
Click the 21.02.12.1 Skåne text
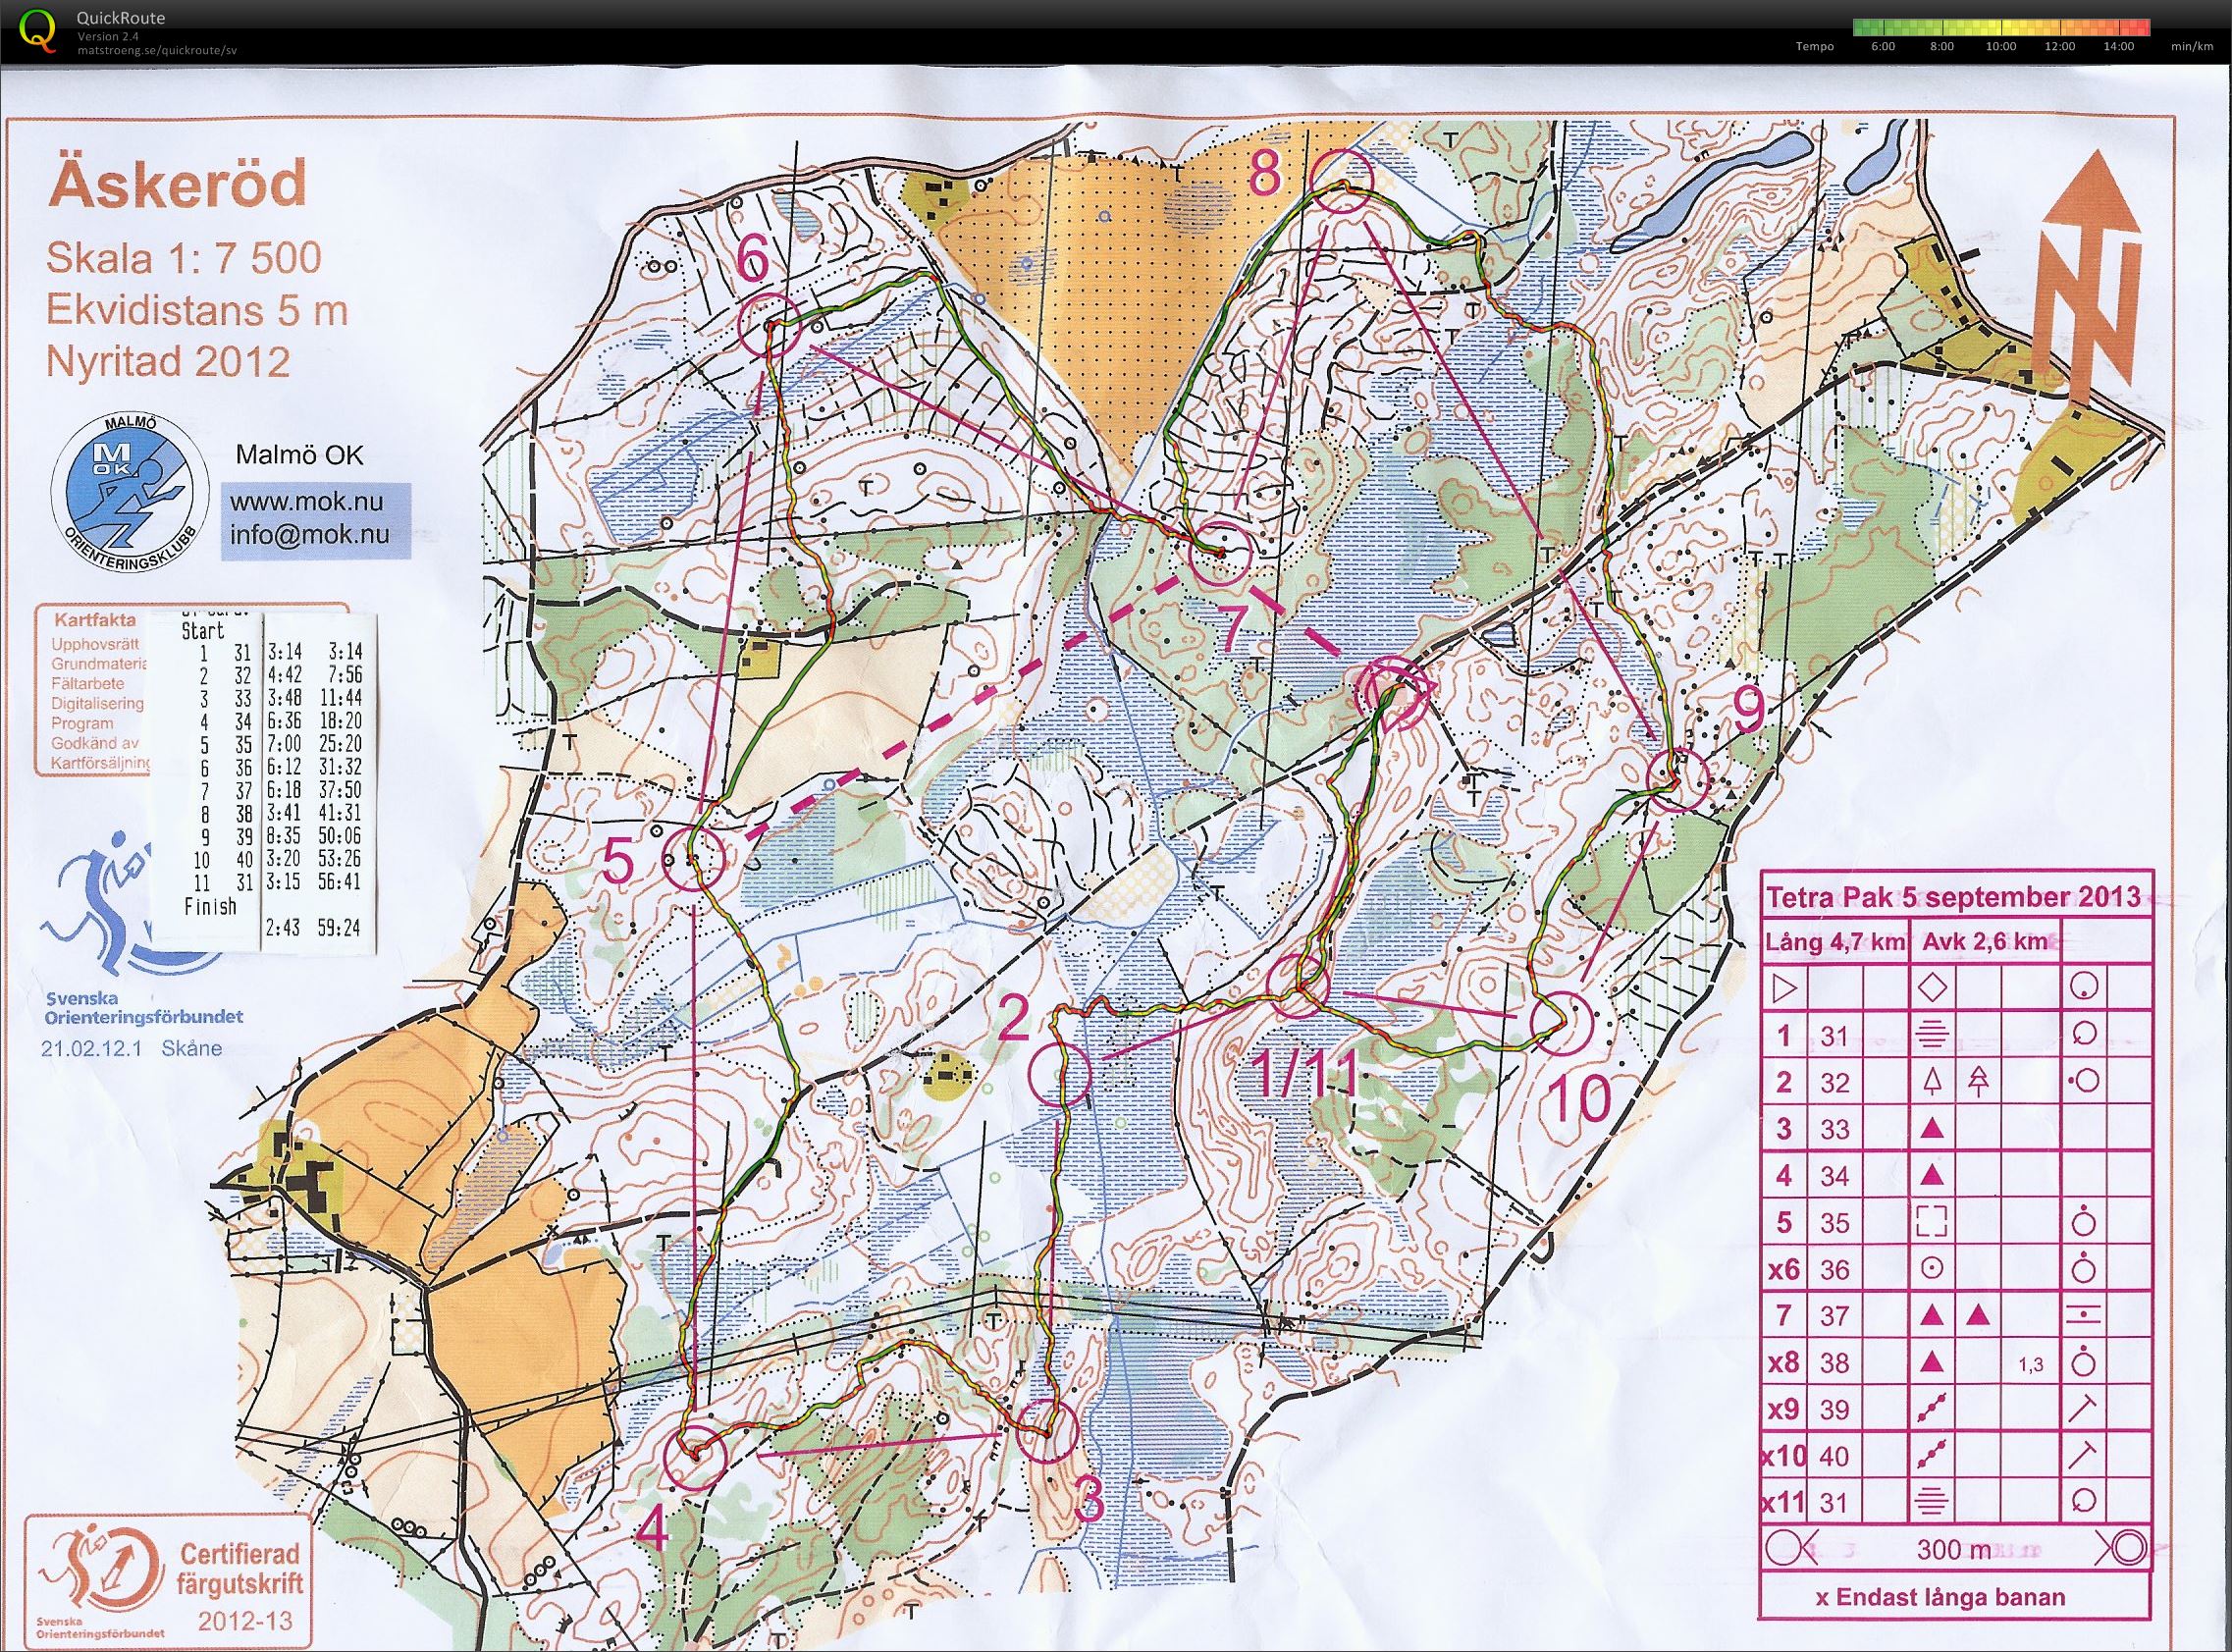130,1050
